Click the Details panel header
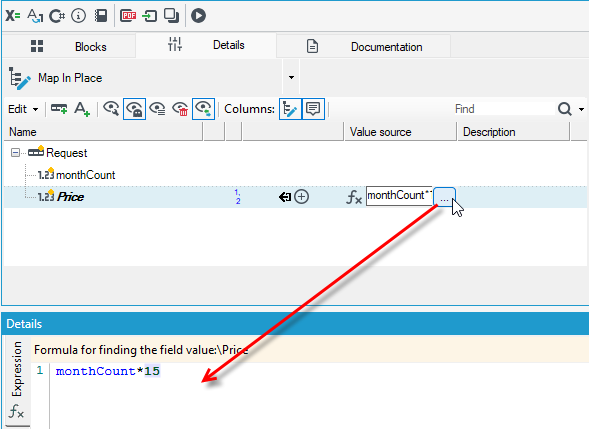Screen dimensions: 589x429 295,323
